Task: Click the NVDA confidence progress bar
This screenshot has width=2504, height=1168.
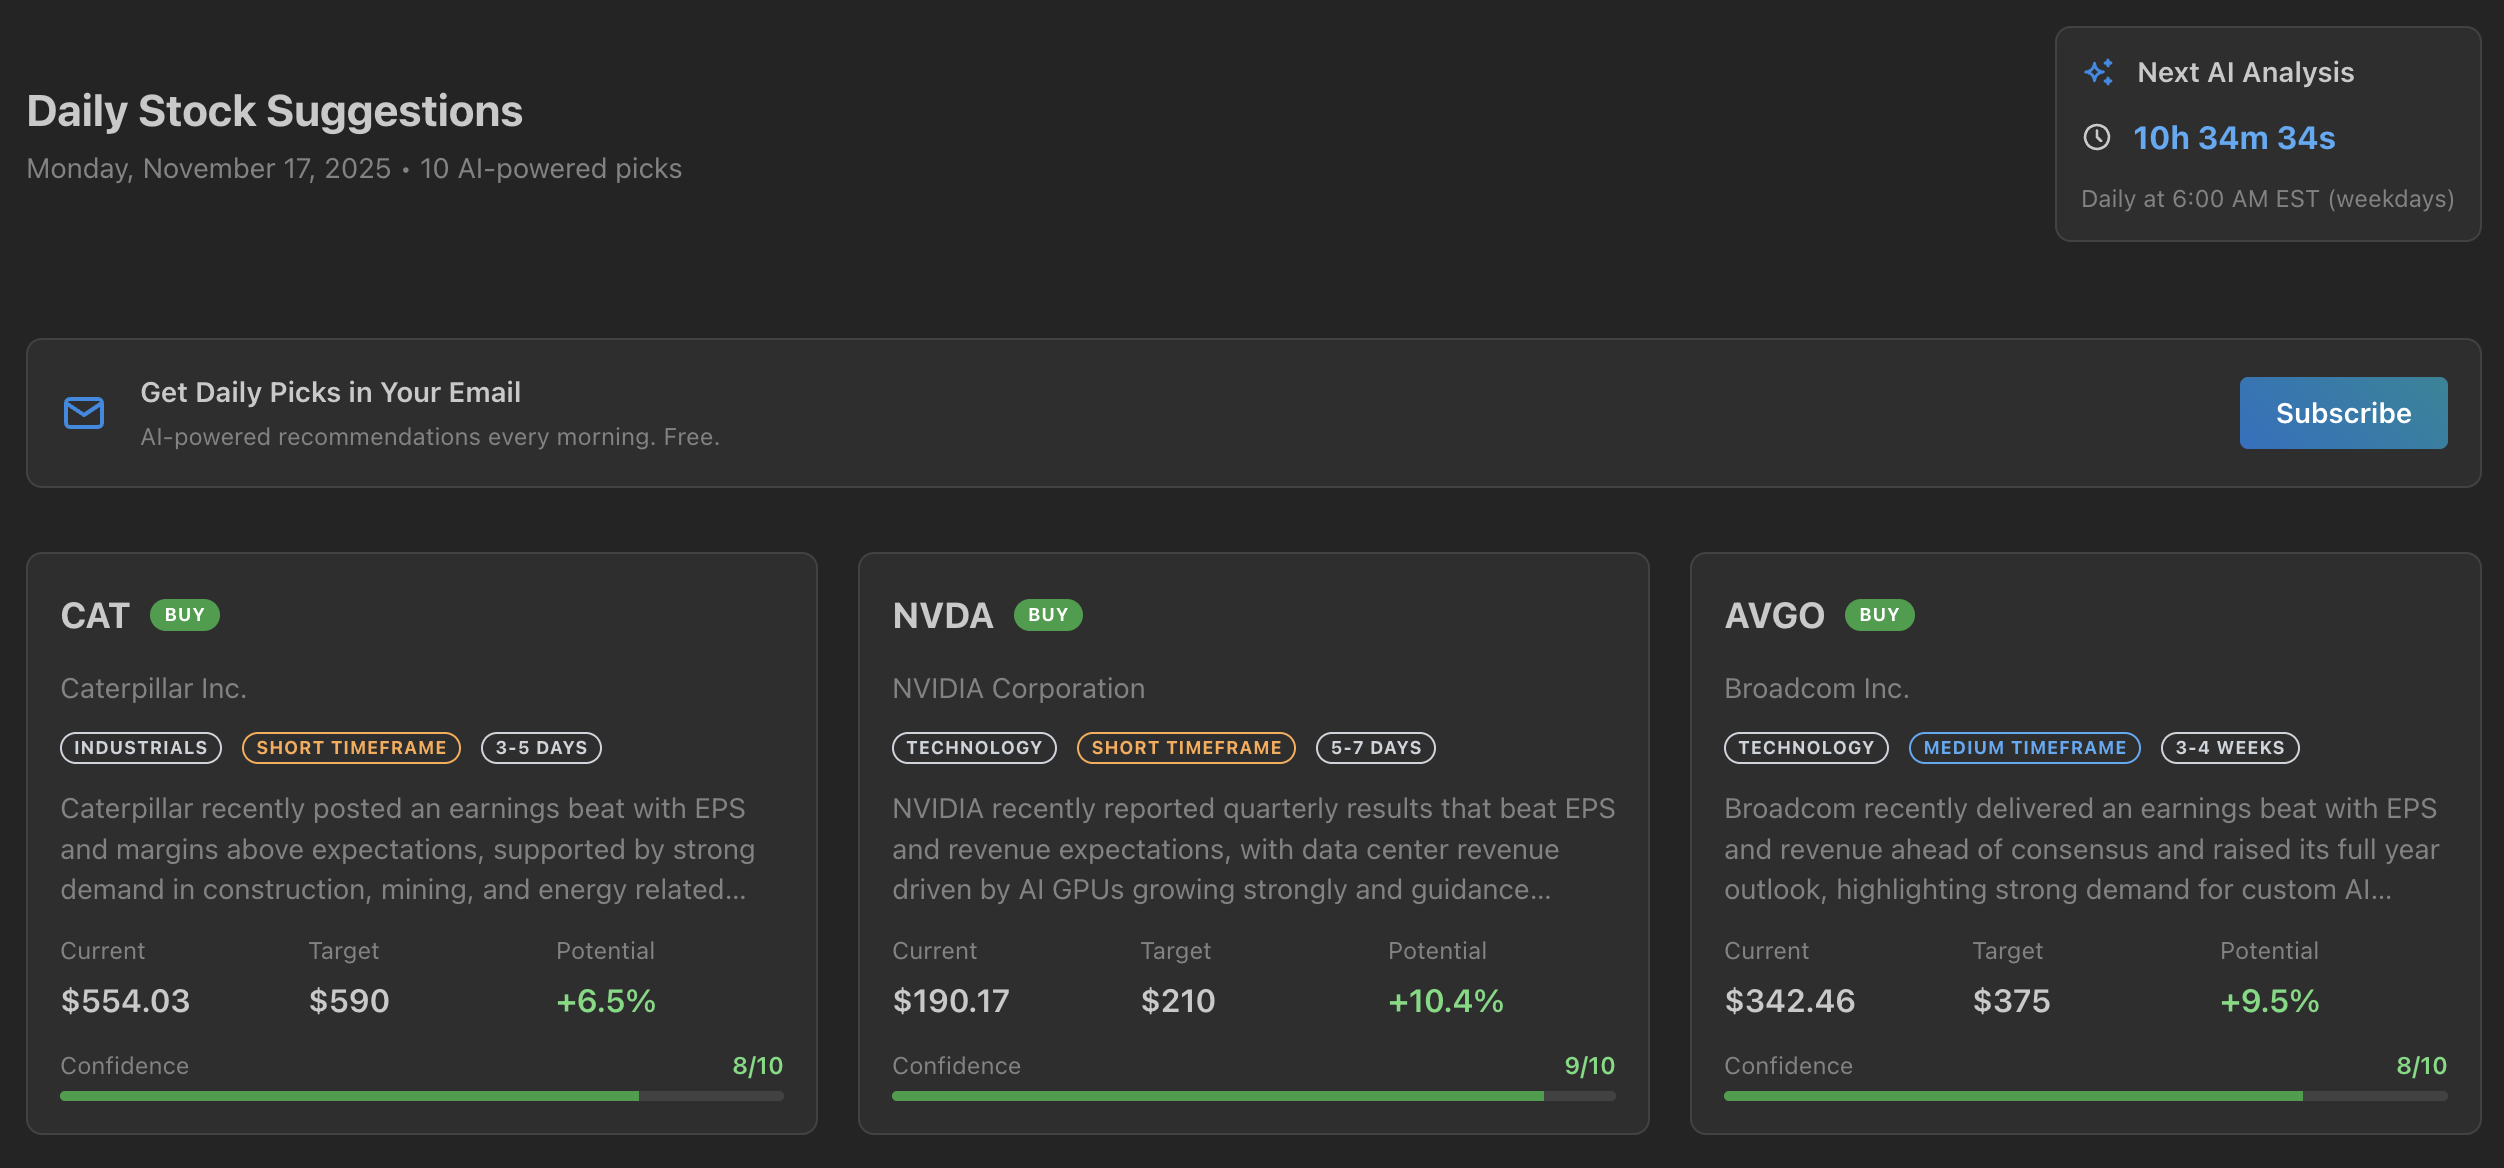Action: pos(1253,1096)
